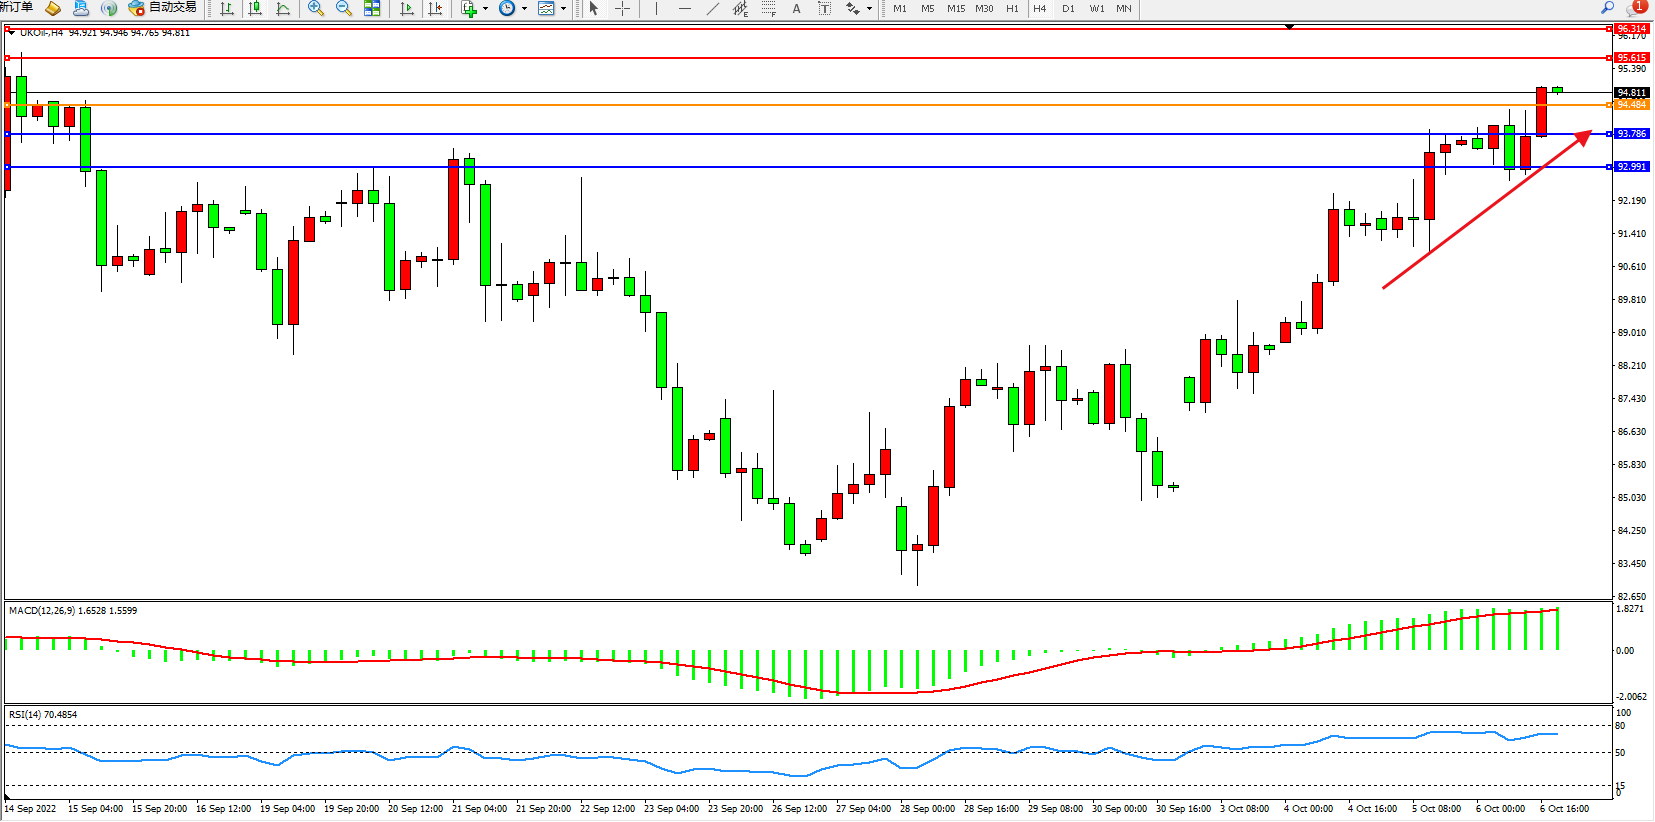The width and height of the screenshot is (1655, 822).
Task: Click the zoom in magnifier icon
Action: pos(316,8)
